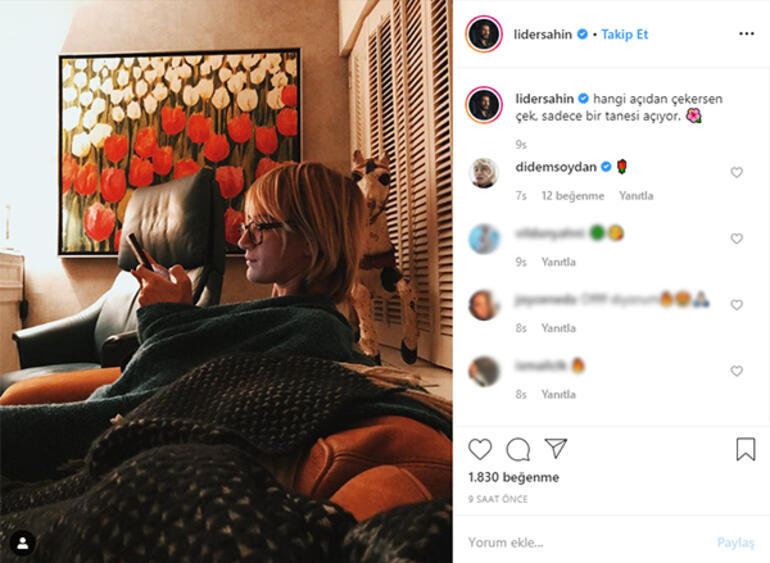View the 1.830 beğenme likes list
This screenshot has height=563, width=770.
(514, 477)
